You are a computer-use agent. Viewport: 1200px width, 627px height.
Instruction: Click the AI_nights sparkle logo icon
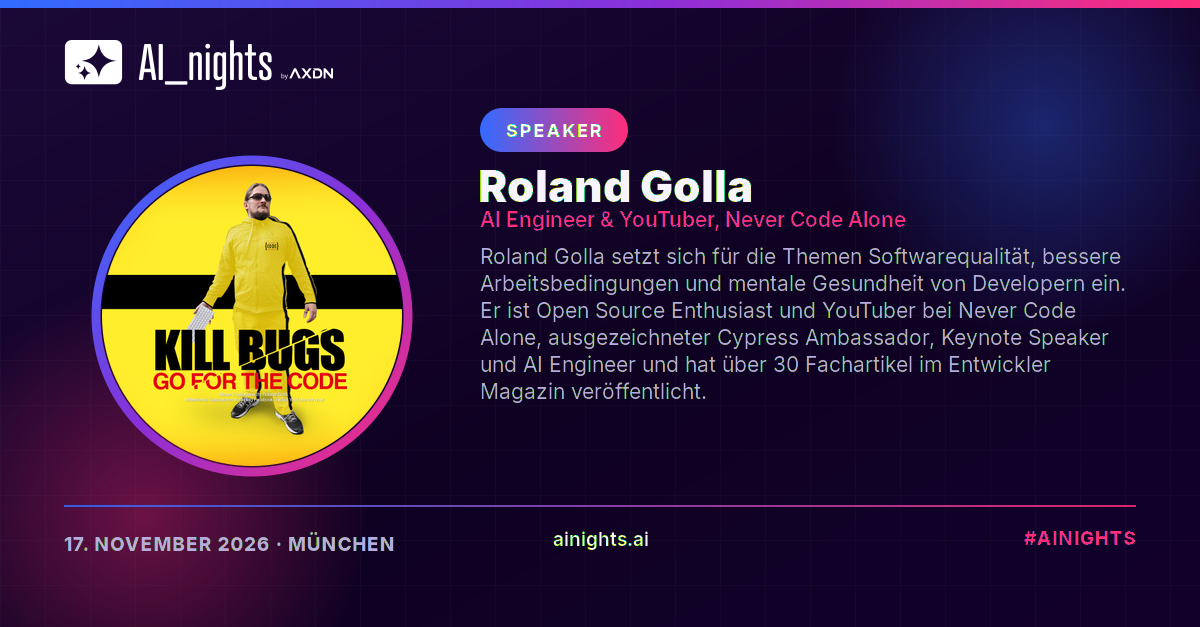click(x=93, y=62)
